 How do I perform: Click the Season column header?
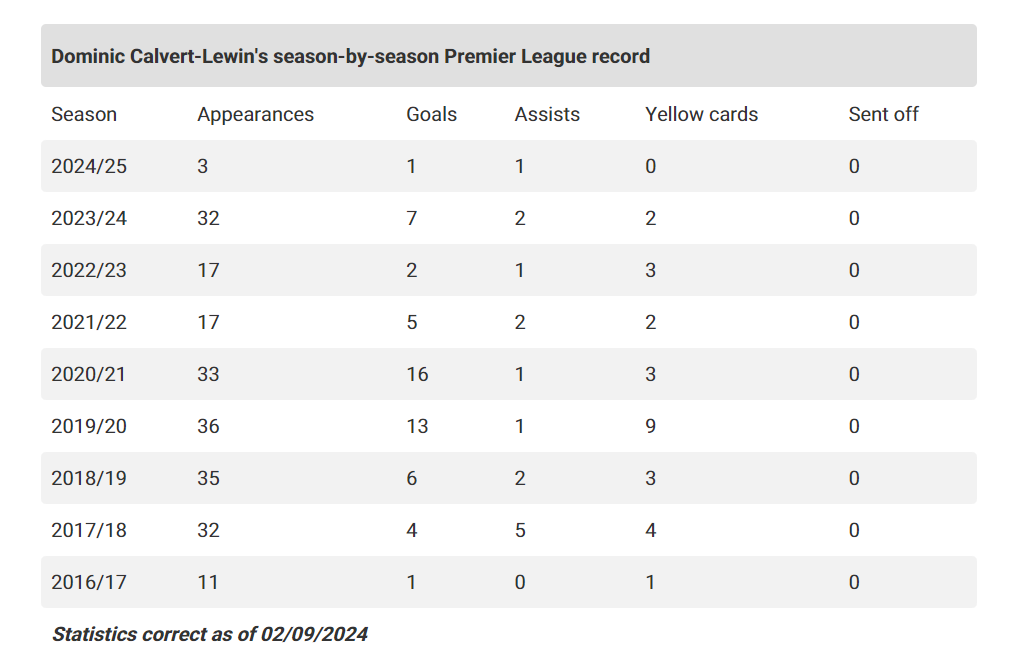coord(84,114)
